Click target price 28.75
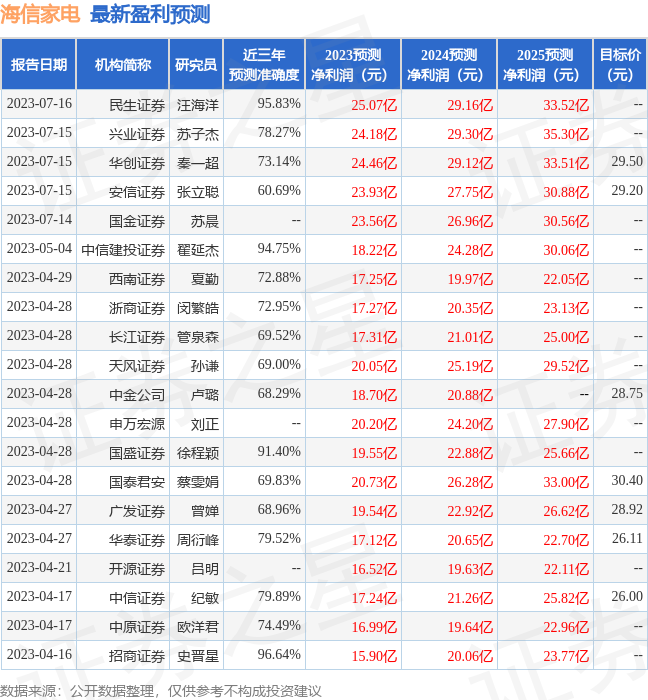This screenshot has width=648, height=700. pos(627,393)
